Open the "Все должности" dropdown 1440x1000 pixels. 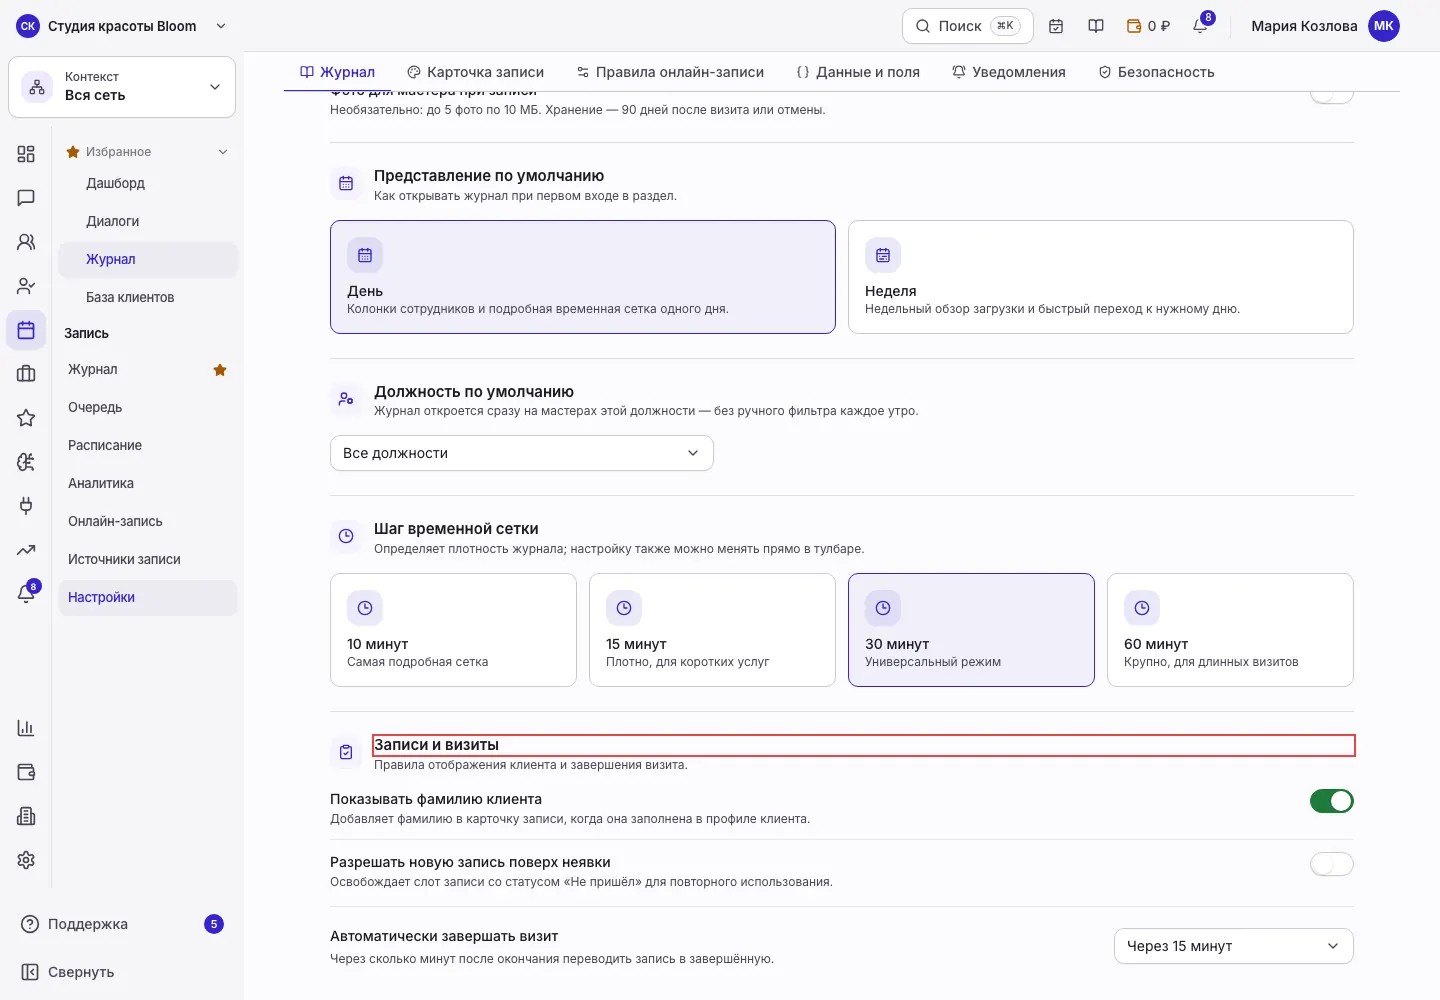click(522, 453)
